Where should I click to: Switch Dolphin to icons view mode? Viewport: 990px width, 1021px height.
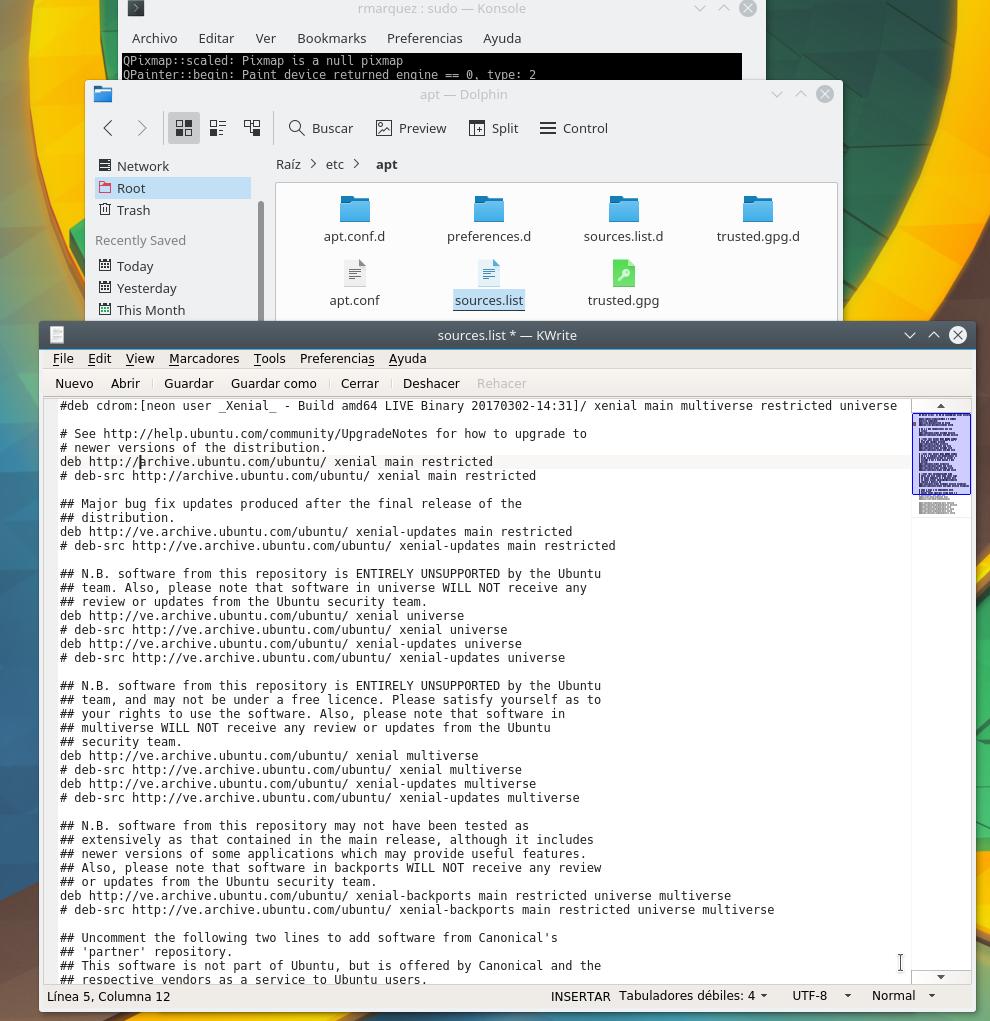pos(184,128)
